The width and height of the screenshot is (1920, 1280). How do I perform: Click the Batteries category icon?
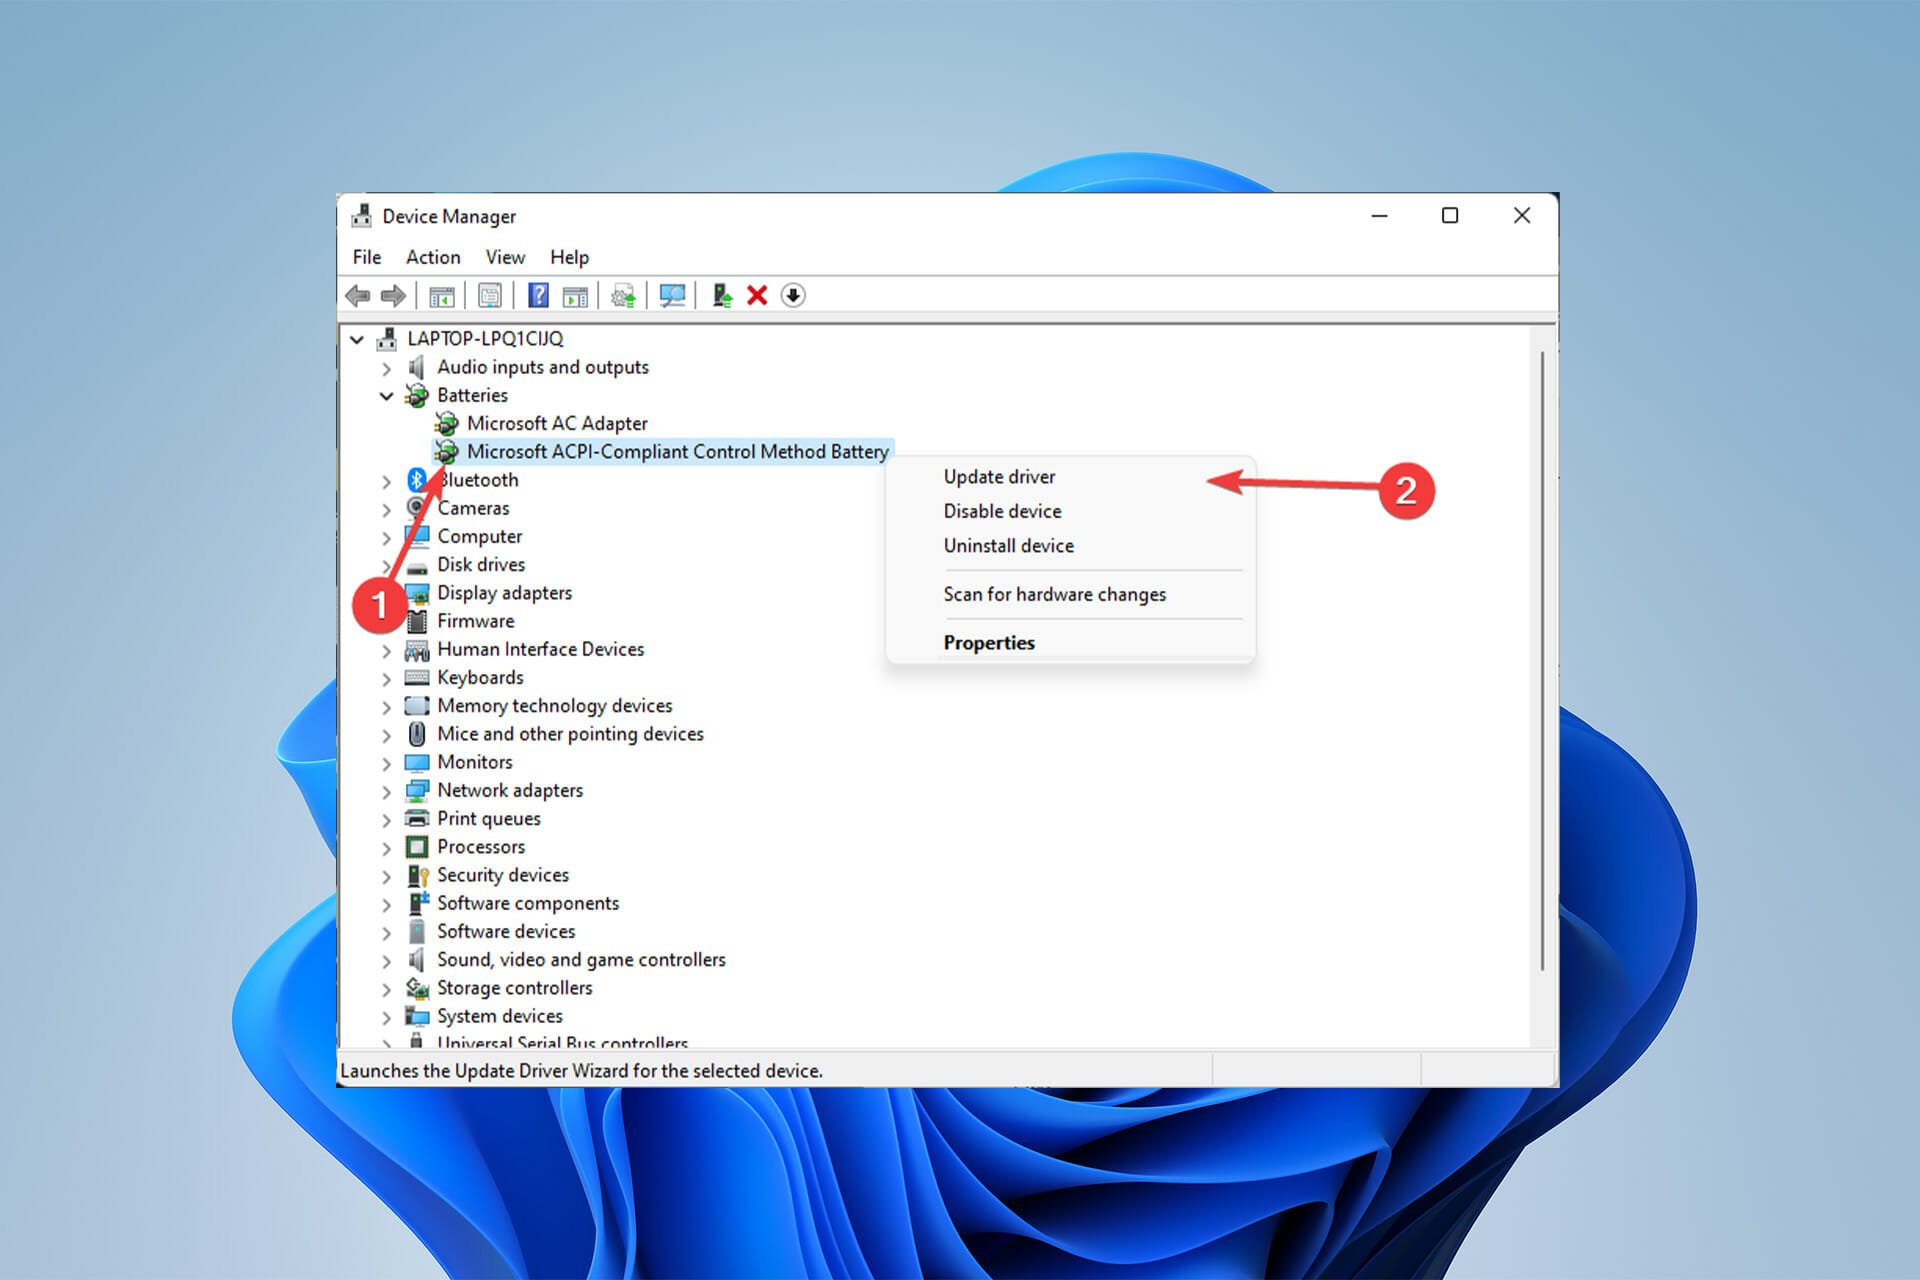[416, 396]
